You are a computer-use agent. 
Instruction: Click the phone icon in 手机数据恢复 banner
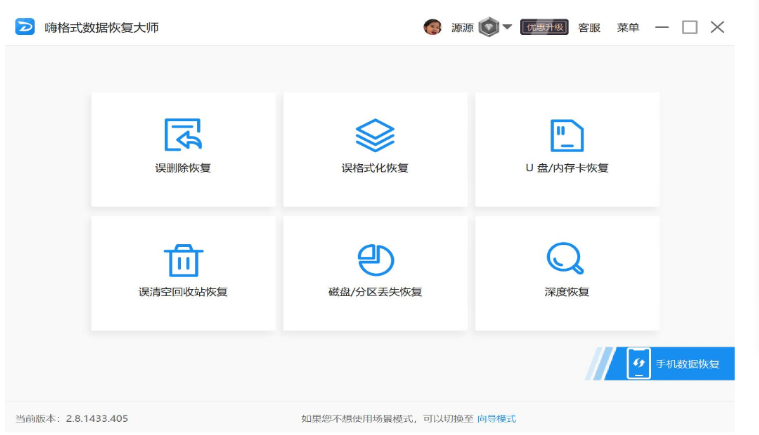(638, 364)
